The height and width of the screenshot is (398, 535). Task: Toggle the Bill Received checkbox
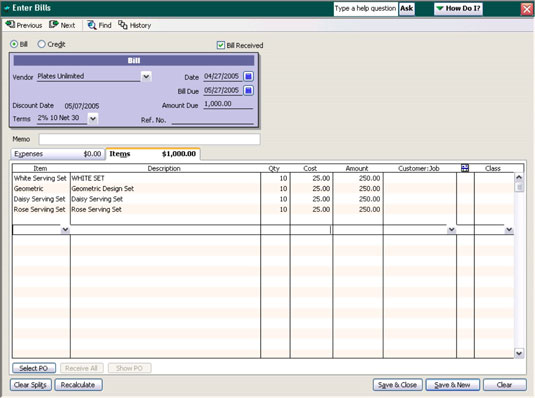pyautogui.click(x=221, y=45)
